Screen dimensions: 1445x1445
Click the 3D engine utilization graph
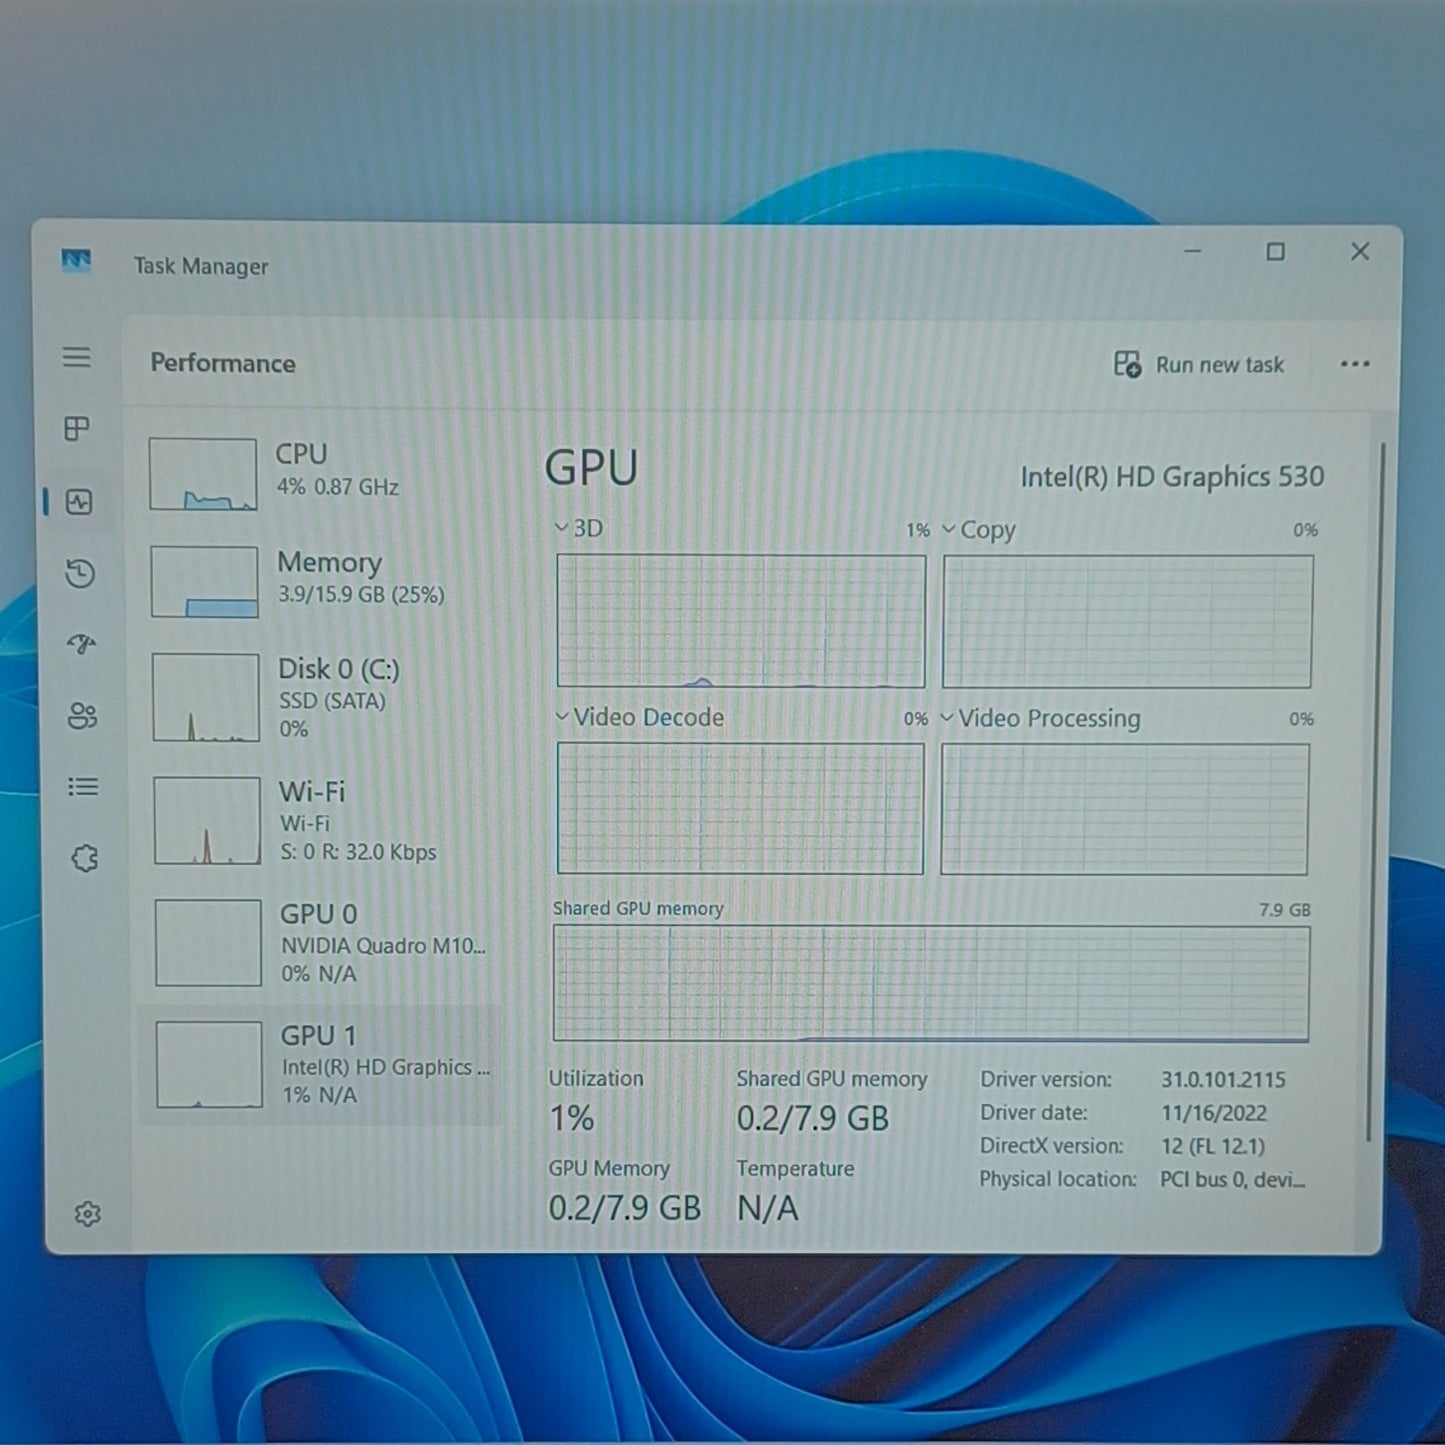pyautogui.click(x=741, y=621)
